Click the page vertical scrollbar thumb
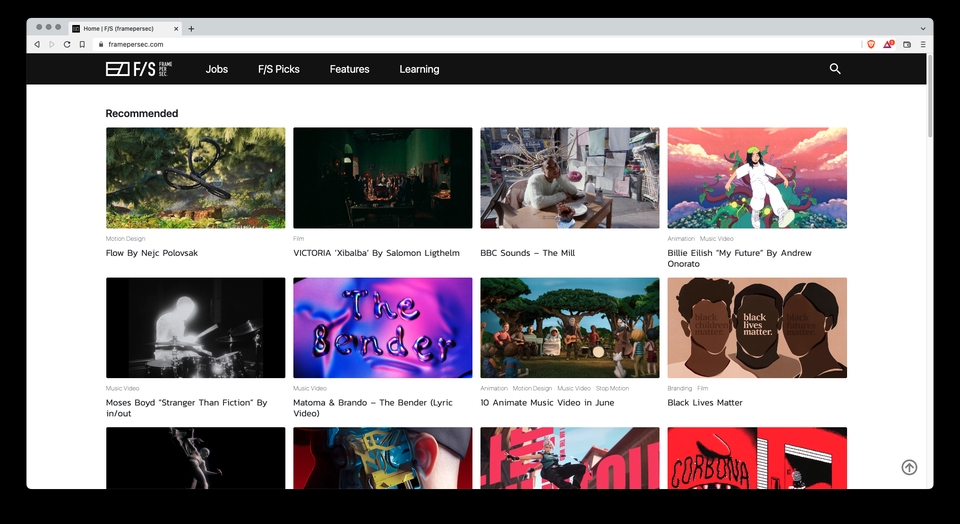This screenshot has height=524, width=960. (x=930, y=96)
